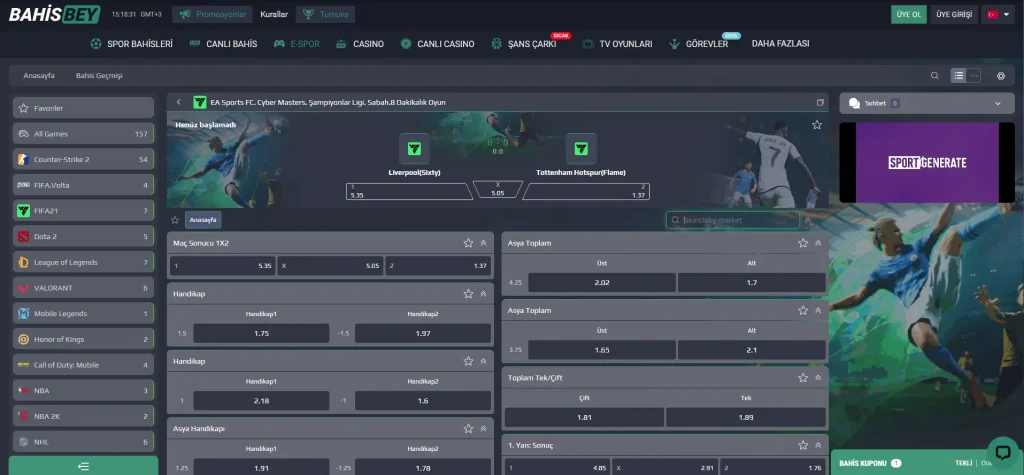Click the Search by market field

(x=733, y=220)
